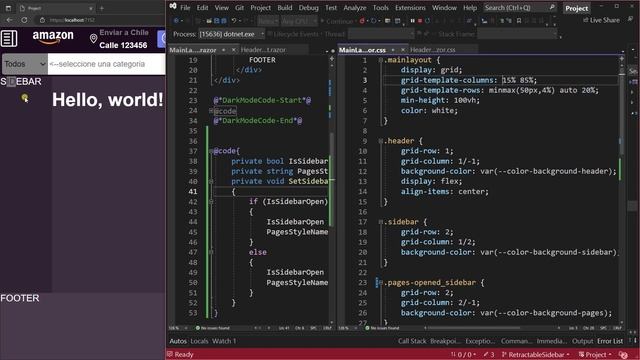
Task: Restart debugging with the restart icon
Action: 428,20
